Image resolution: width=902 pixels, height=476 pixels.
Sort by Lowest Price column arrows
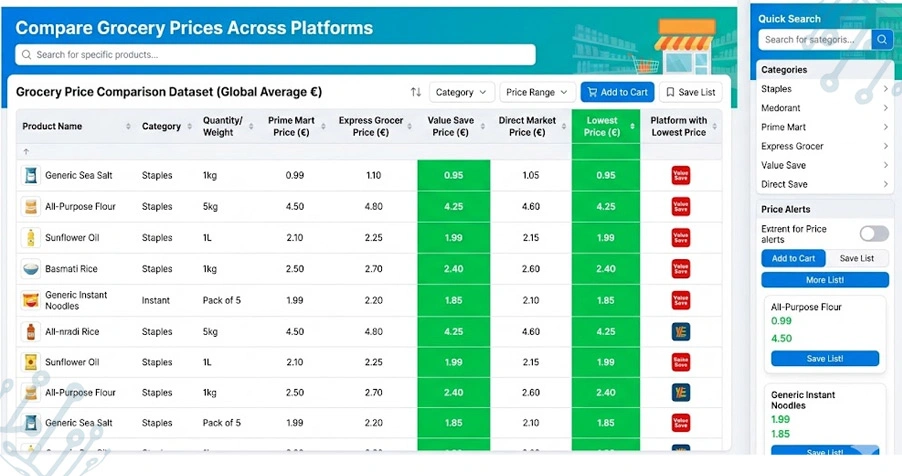632,126
